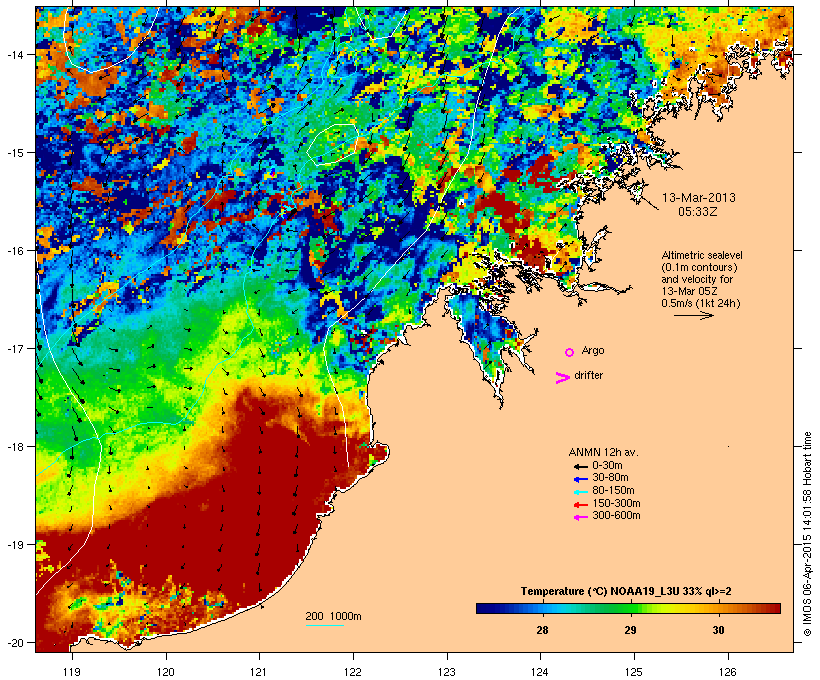Click the '200 1000m' isobath label text

point(333,616)
